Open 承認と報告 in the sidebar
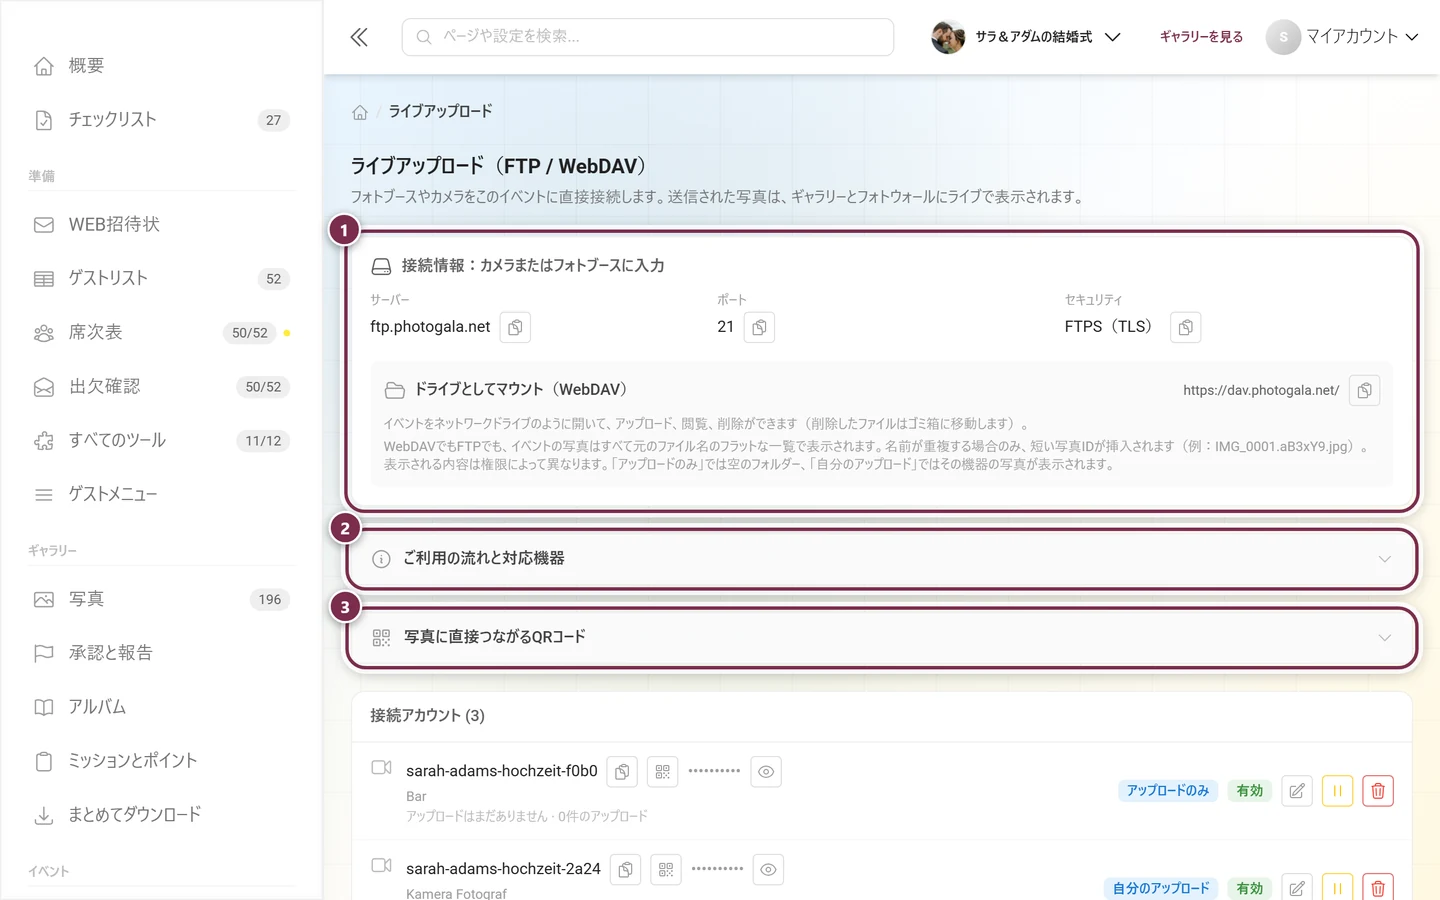The image size is (1440, 900). pyautogui.click(x=162, y=654)
